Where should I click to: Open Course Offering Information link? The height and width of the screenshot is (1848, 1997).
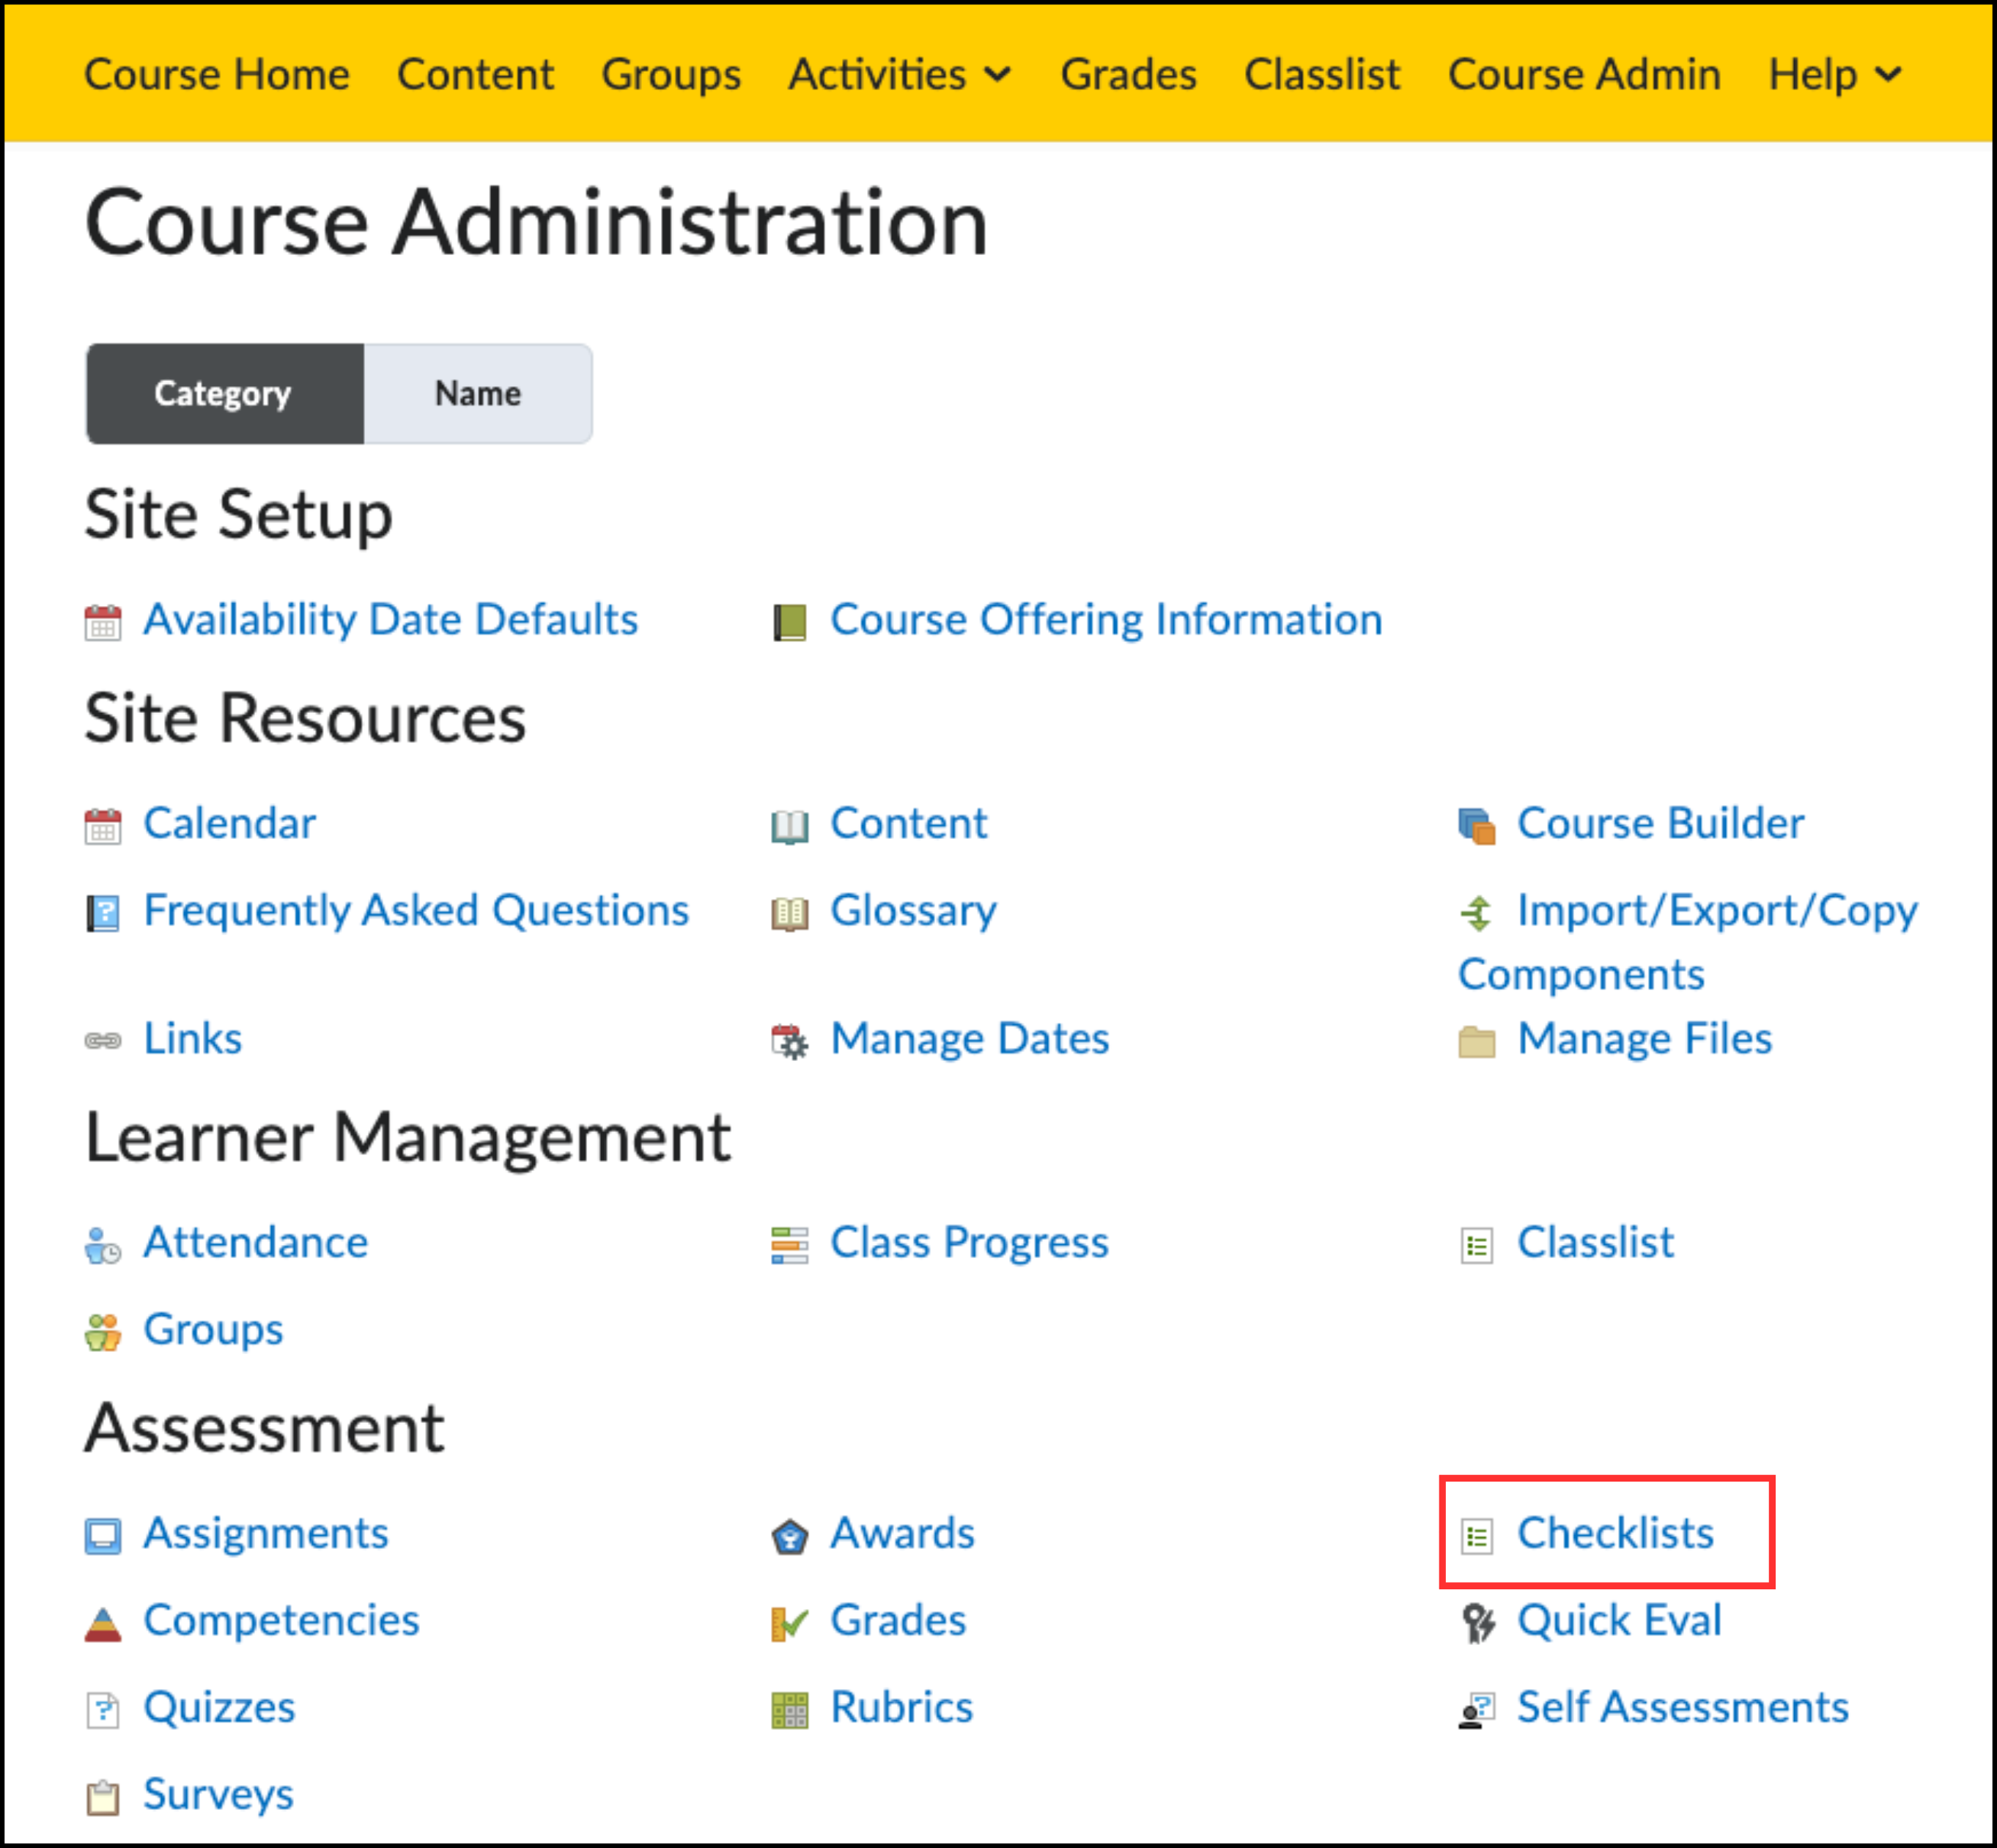[x=1106, y=619]
